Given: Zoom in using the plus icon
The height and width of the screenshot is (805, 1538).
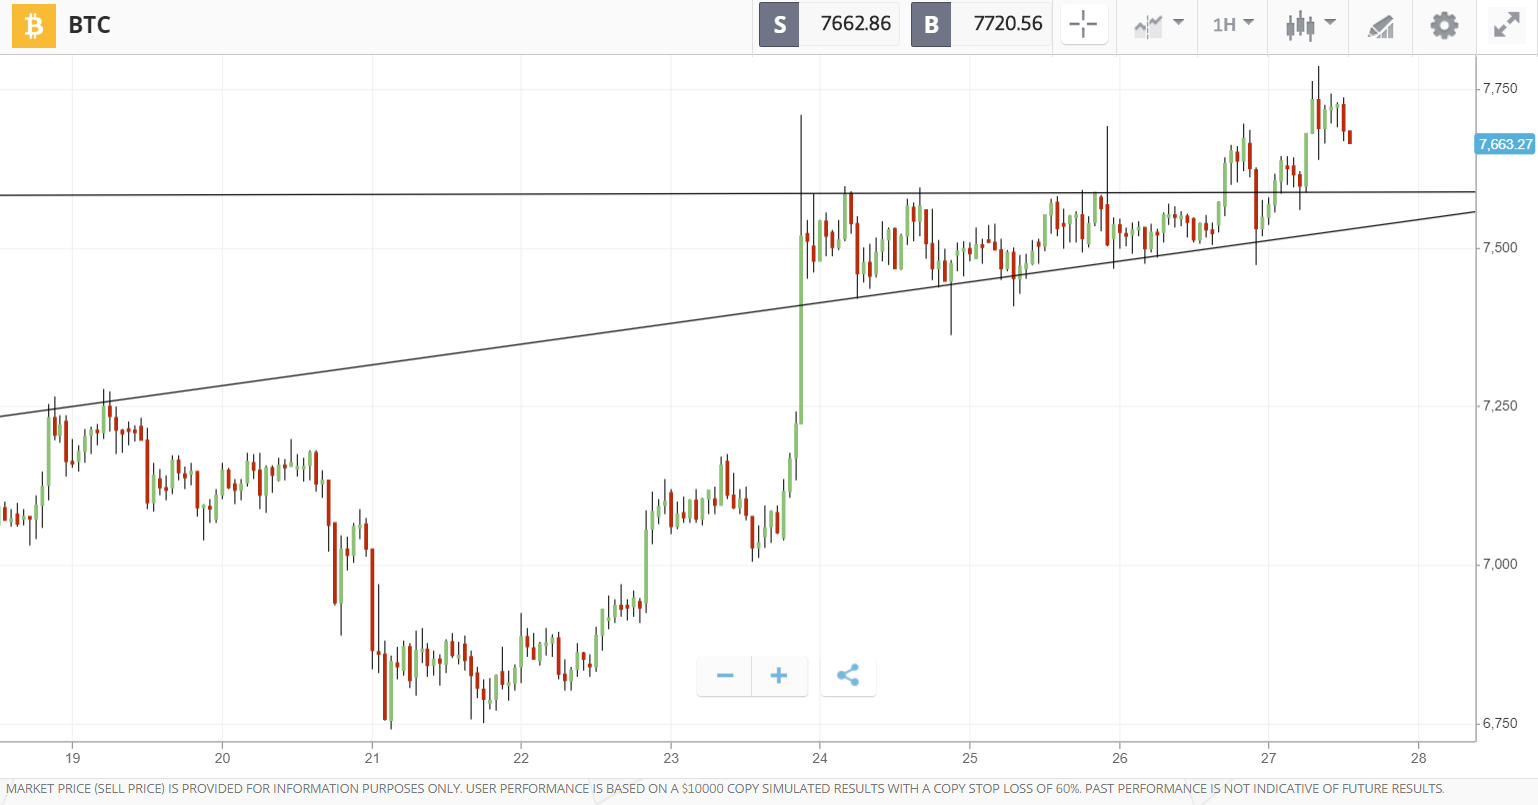Looking at the screenshot, I should tap(778, 676).
